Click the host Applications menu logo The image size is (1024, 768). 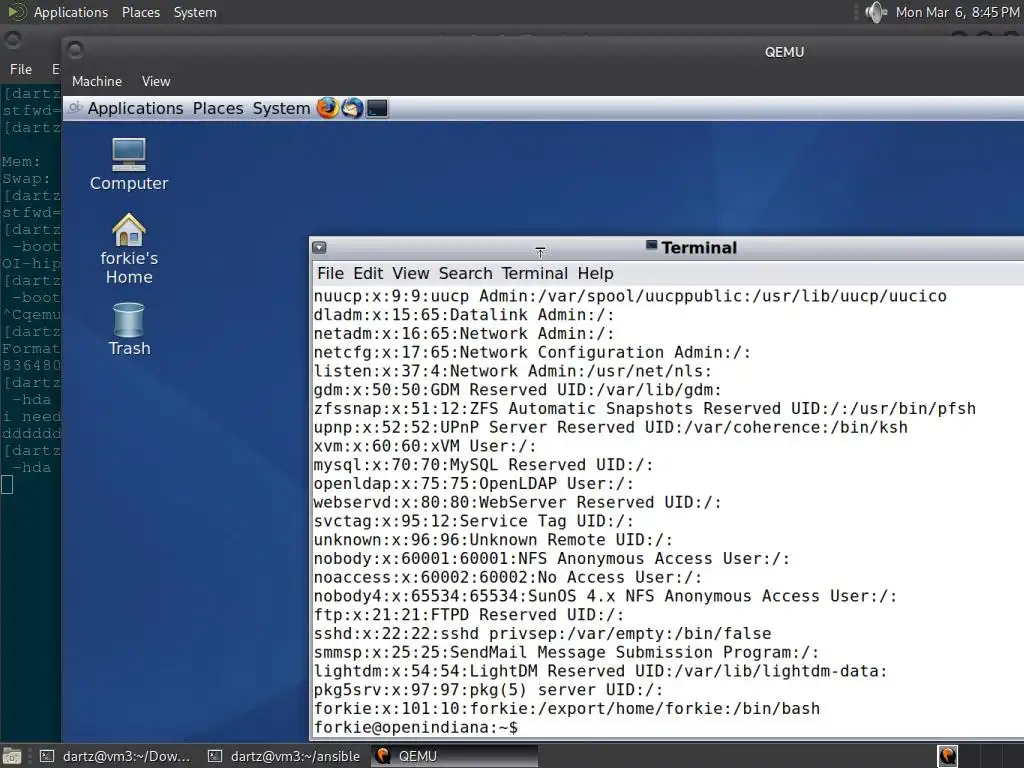[16, 12]
